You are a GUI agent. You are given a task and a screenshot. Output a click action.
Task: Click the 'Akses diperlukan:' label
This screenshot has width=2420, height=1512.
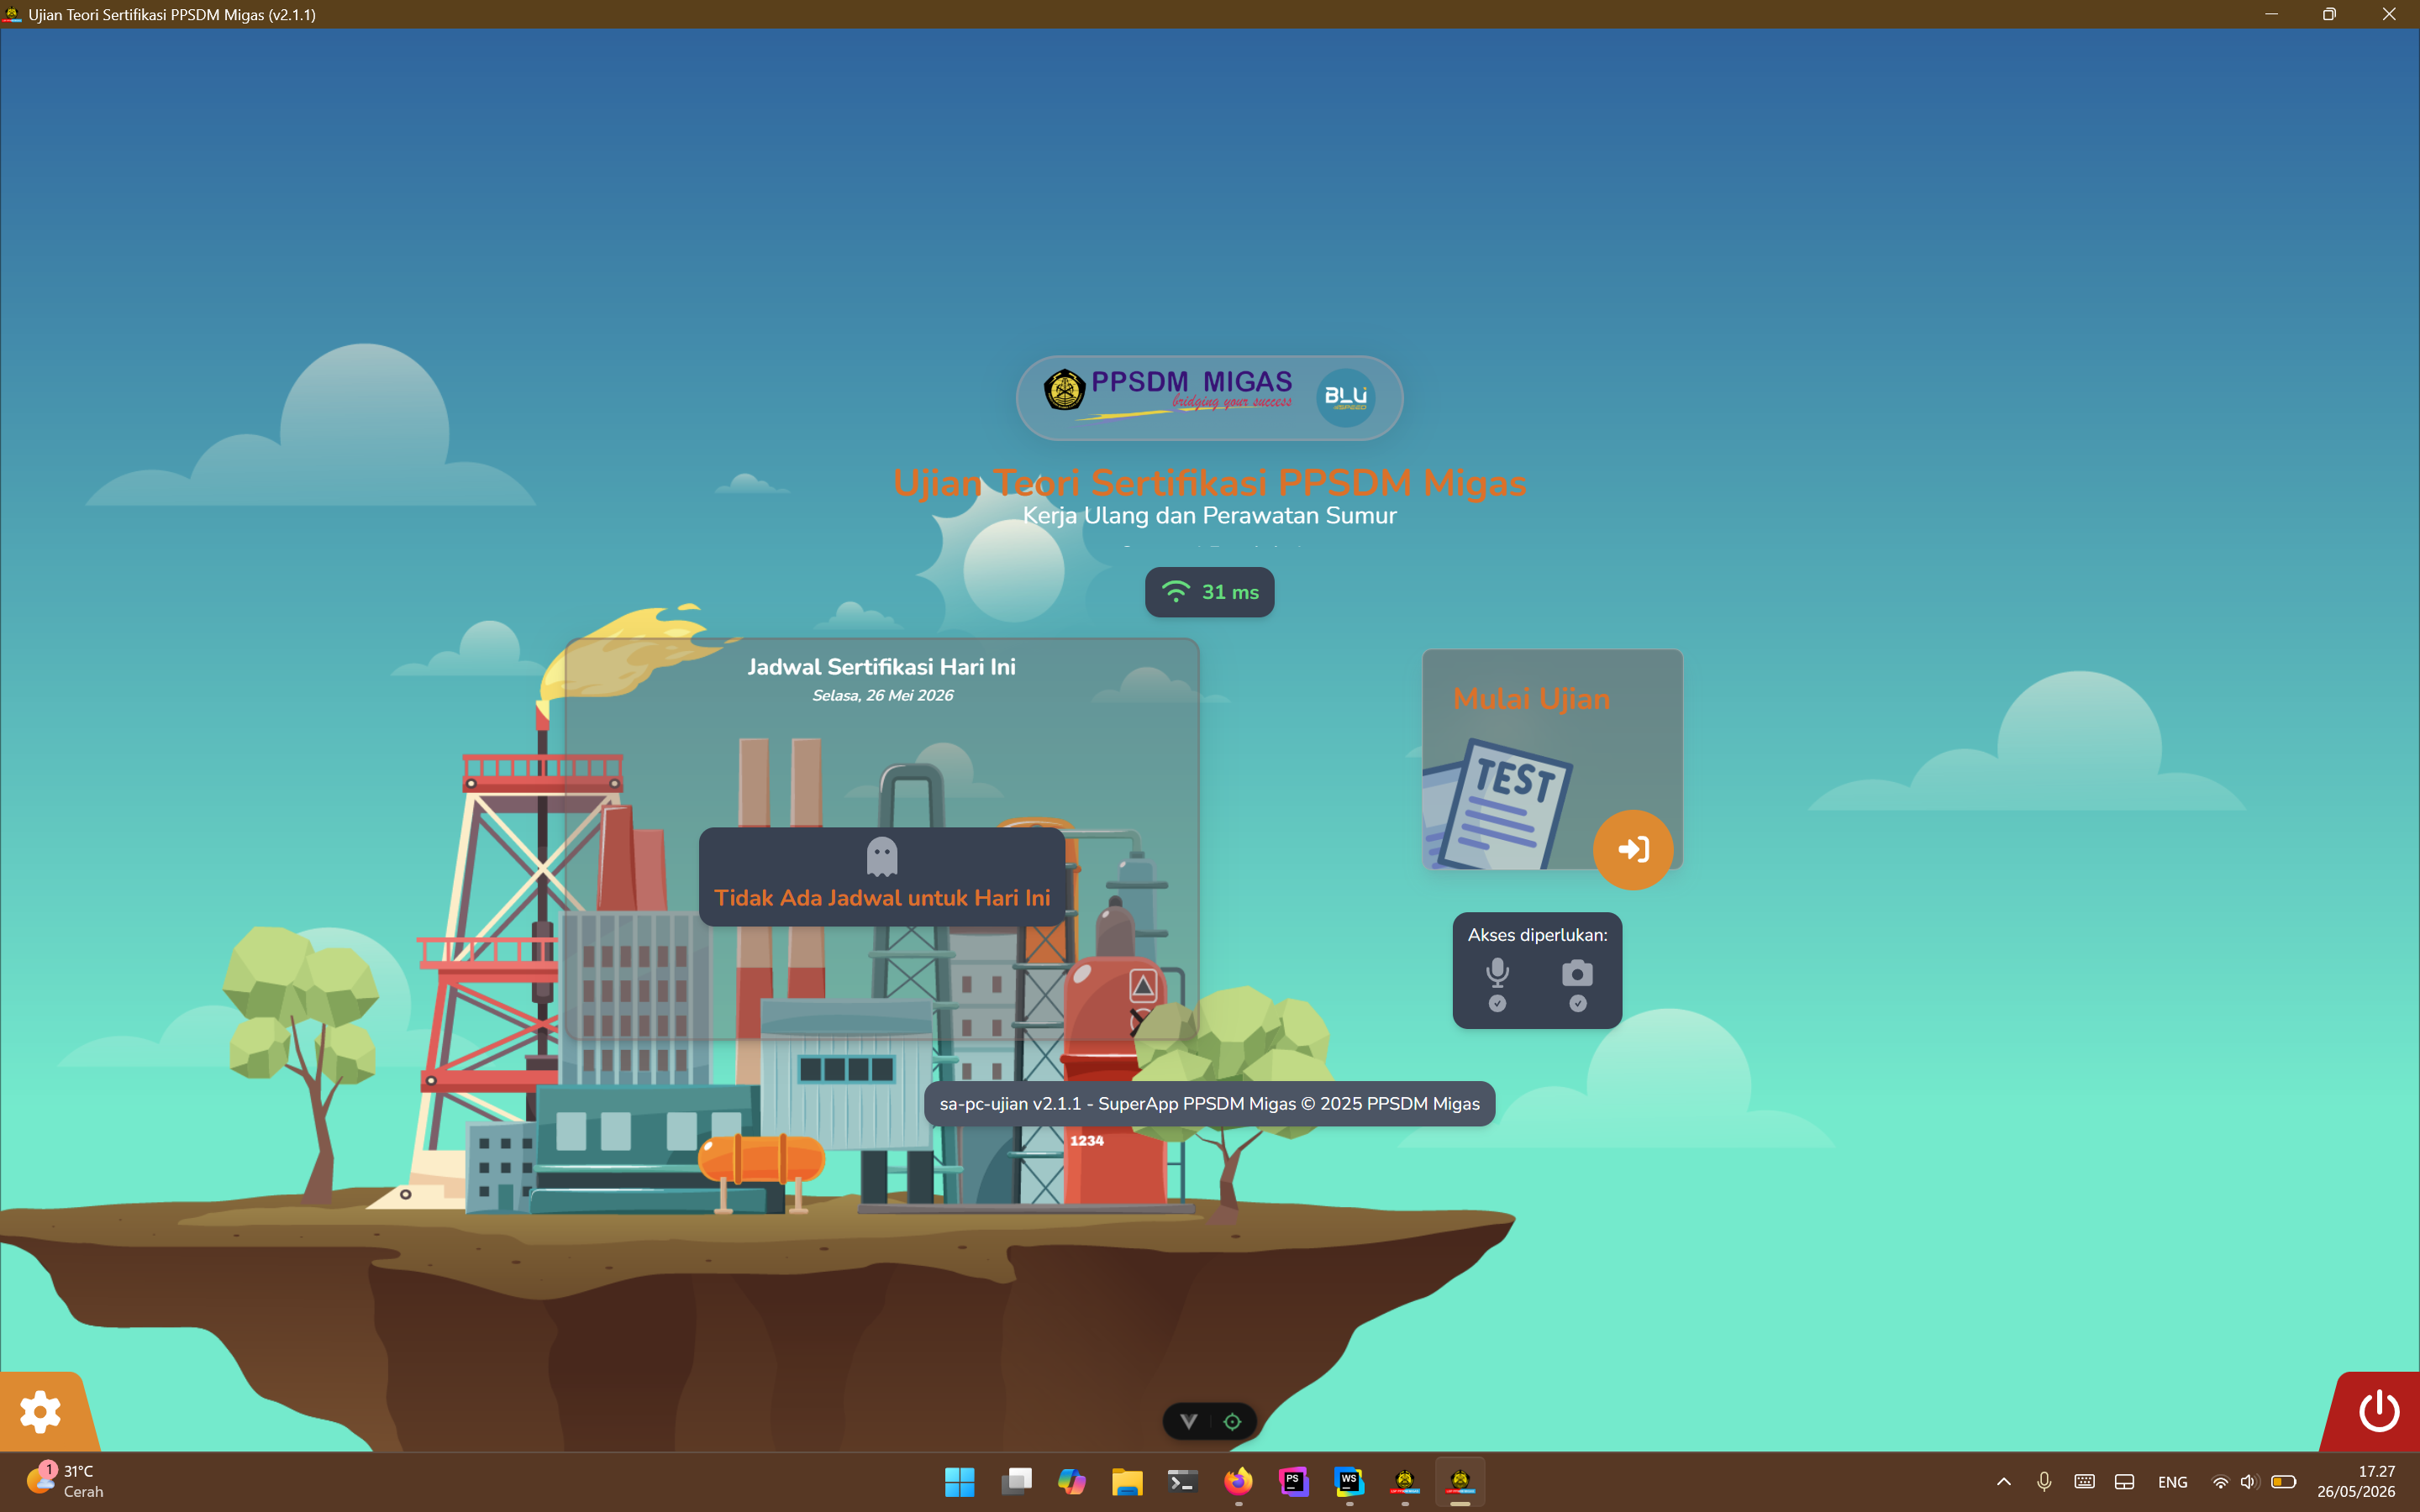pos(1537,935)
